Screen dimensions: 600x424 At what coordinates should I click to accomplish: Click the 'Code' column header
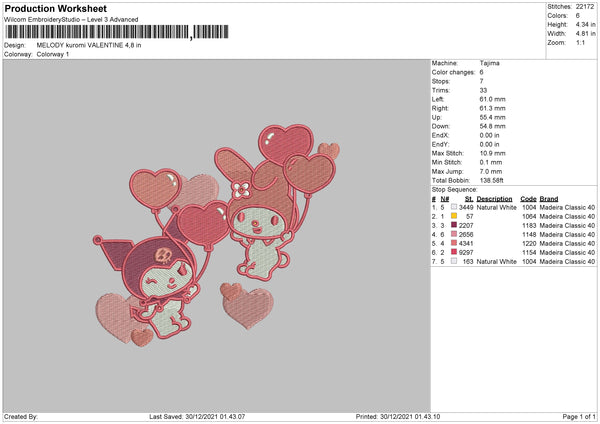click(x=528, y=199)
